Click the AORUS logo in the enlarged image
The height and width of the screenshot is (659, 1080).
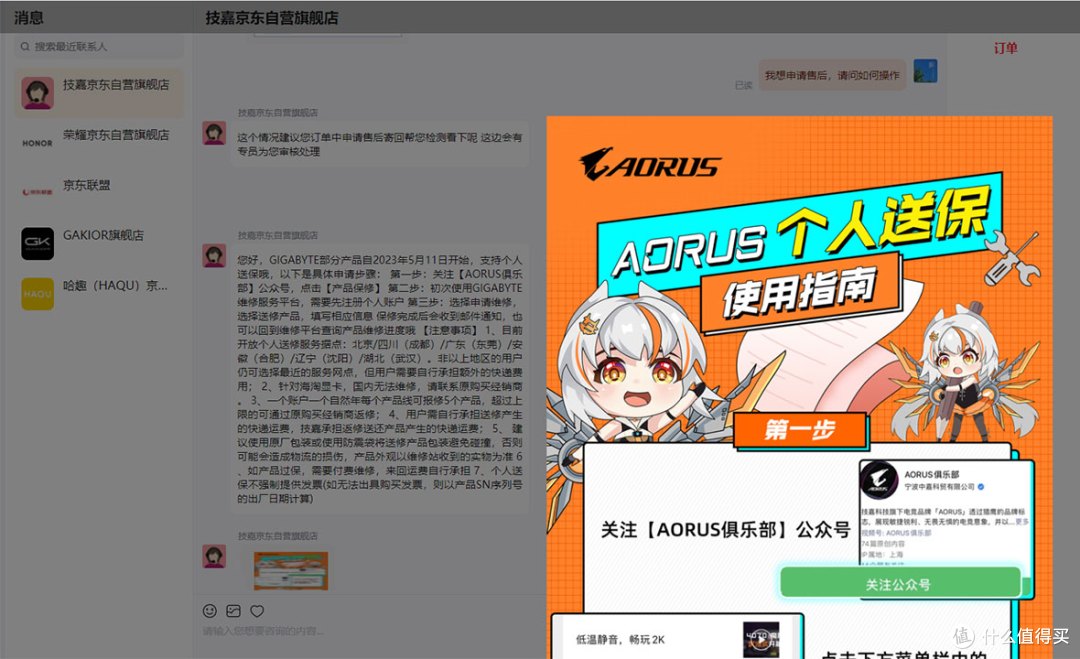point(650,165)
